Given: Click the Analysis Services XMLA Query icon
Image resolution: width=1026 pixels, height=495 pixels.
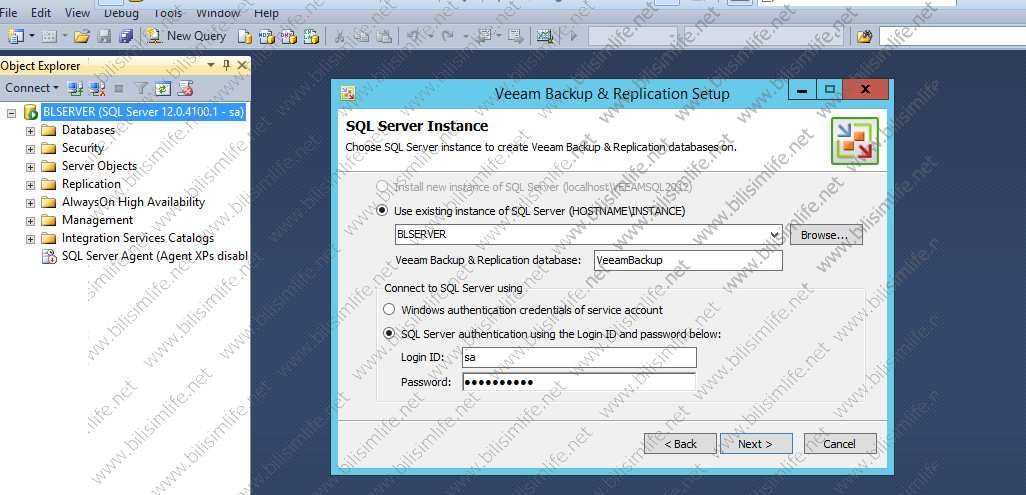Looking at the screenshot, I should [310, 37].
